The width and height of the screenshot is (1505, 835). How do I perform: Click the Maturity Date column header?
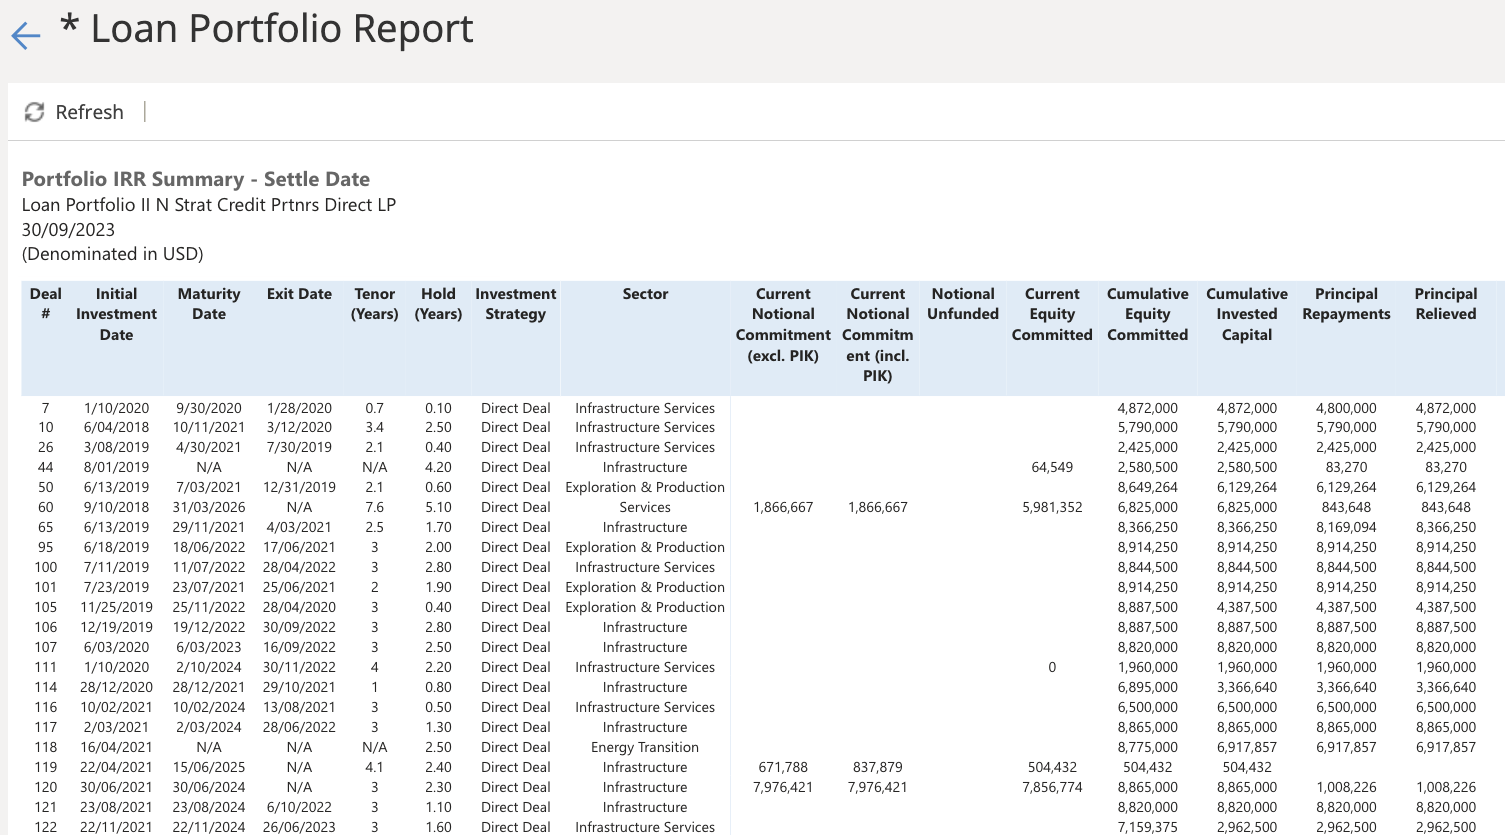click(209, 304)
